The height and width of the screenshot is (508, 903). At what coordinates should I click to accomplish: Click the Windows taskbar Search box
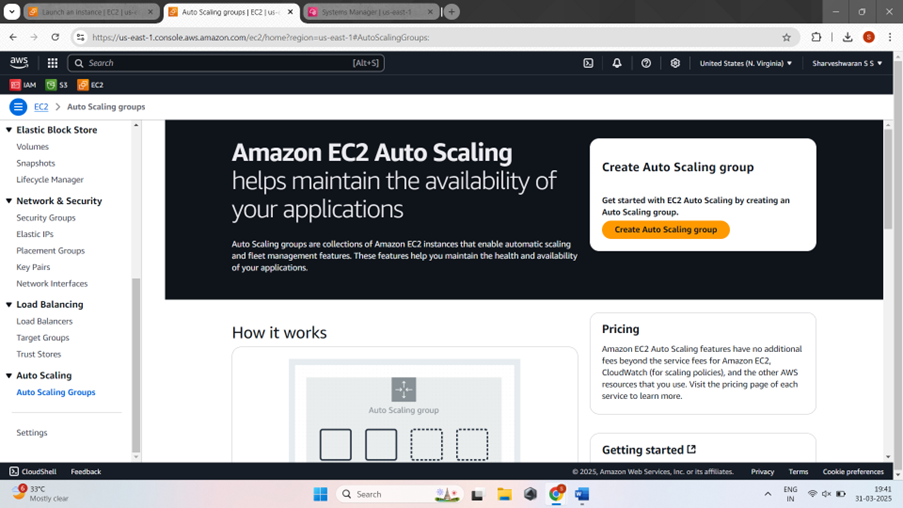400,494
